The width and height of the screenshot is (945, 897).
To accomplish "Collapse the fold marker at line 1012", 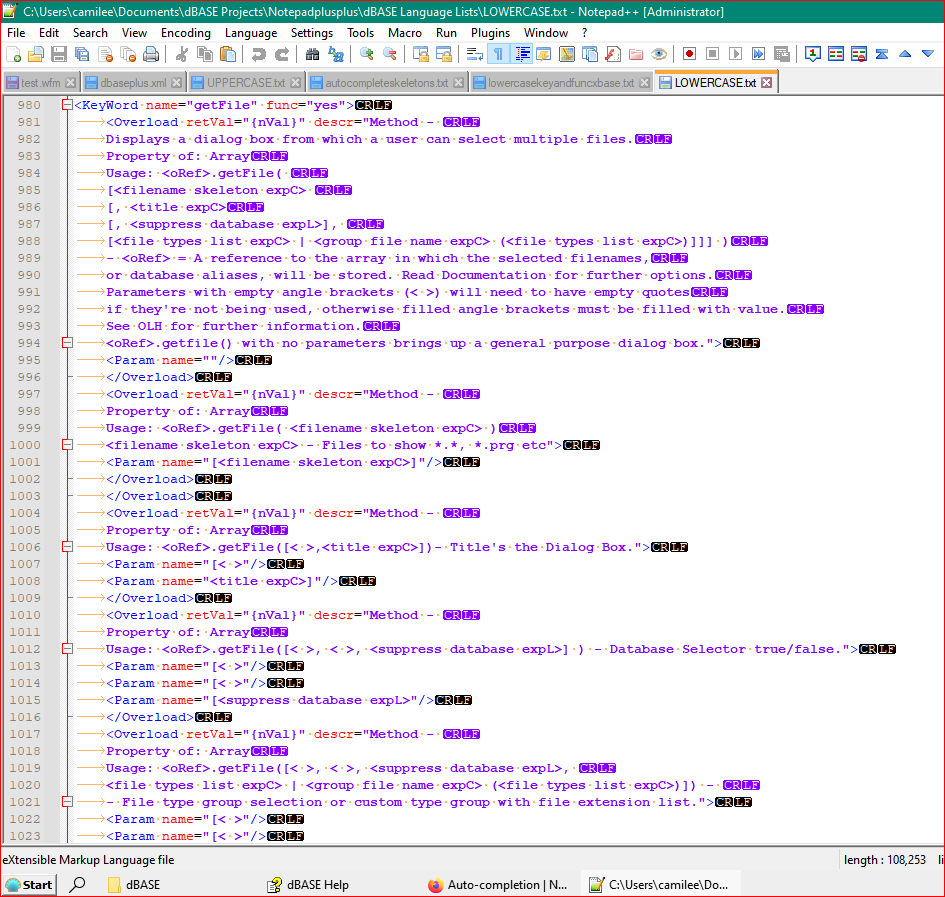I will [68, 649].
